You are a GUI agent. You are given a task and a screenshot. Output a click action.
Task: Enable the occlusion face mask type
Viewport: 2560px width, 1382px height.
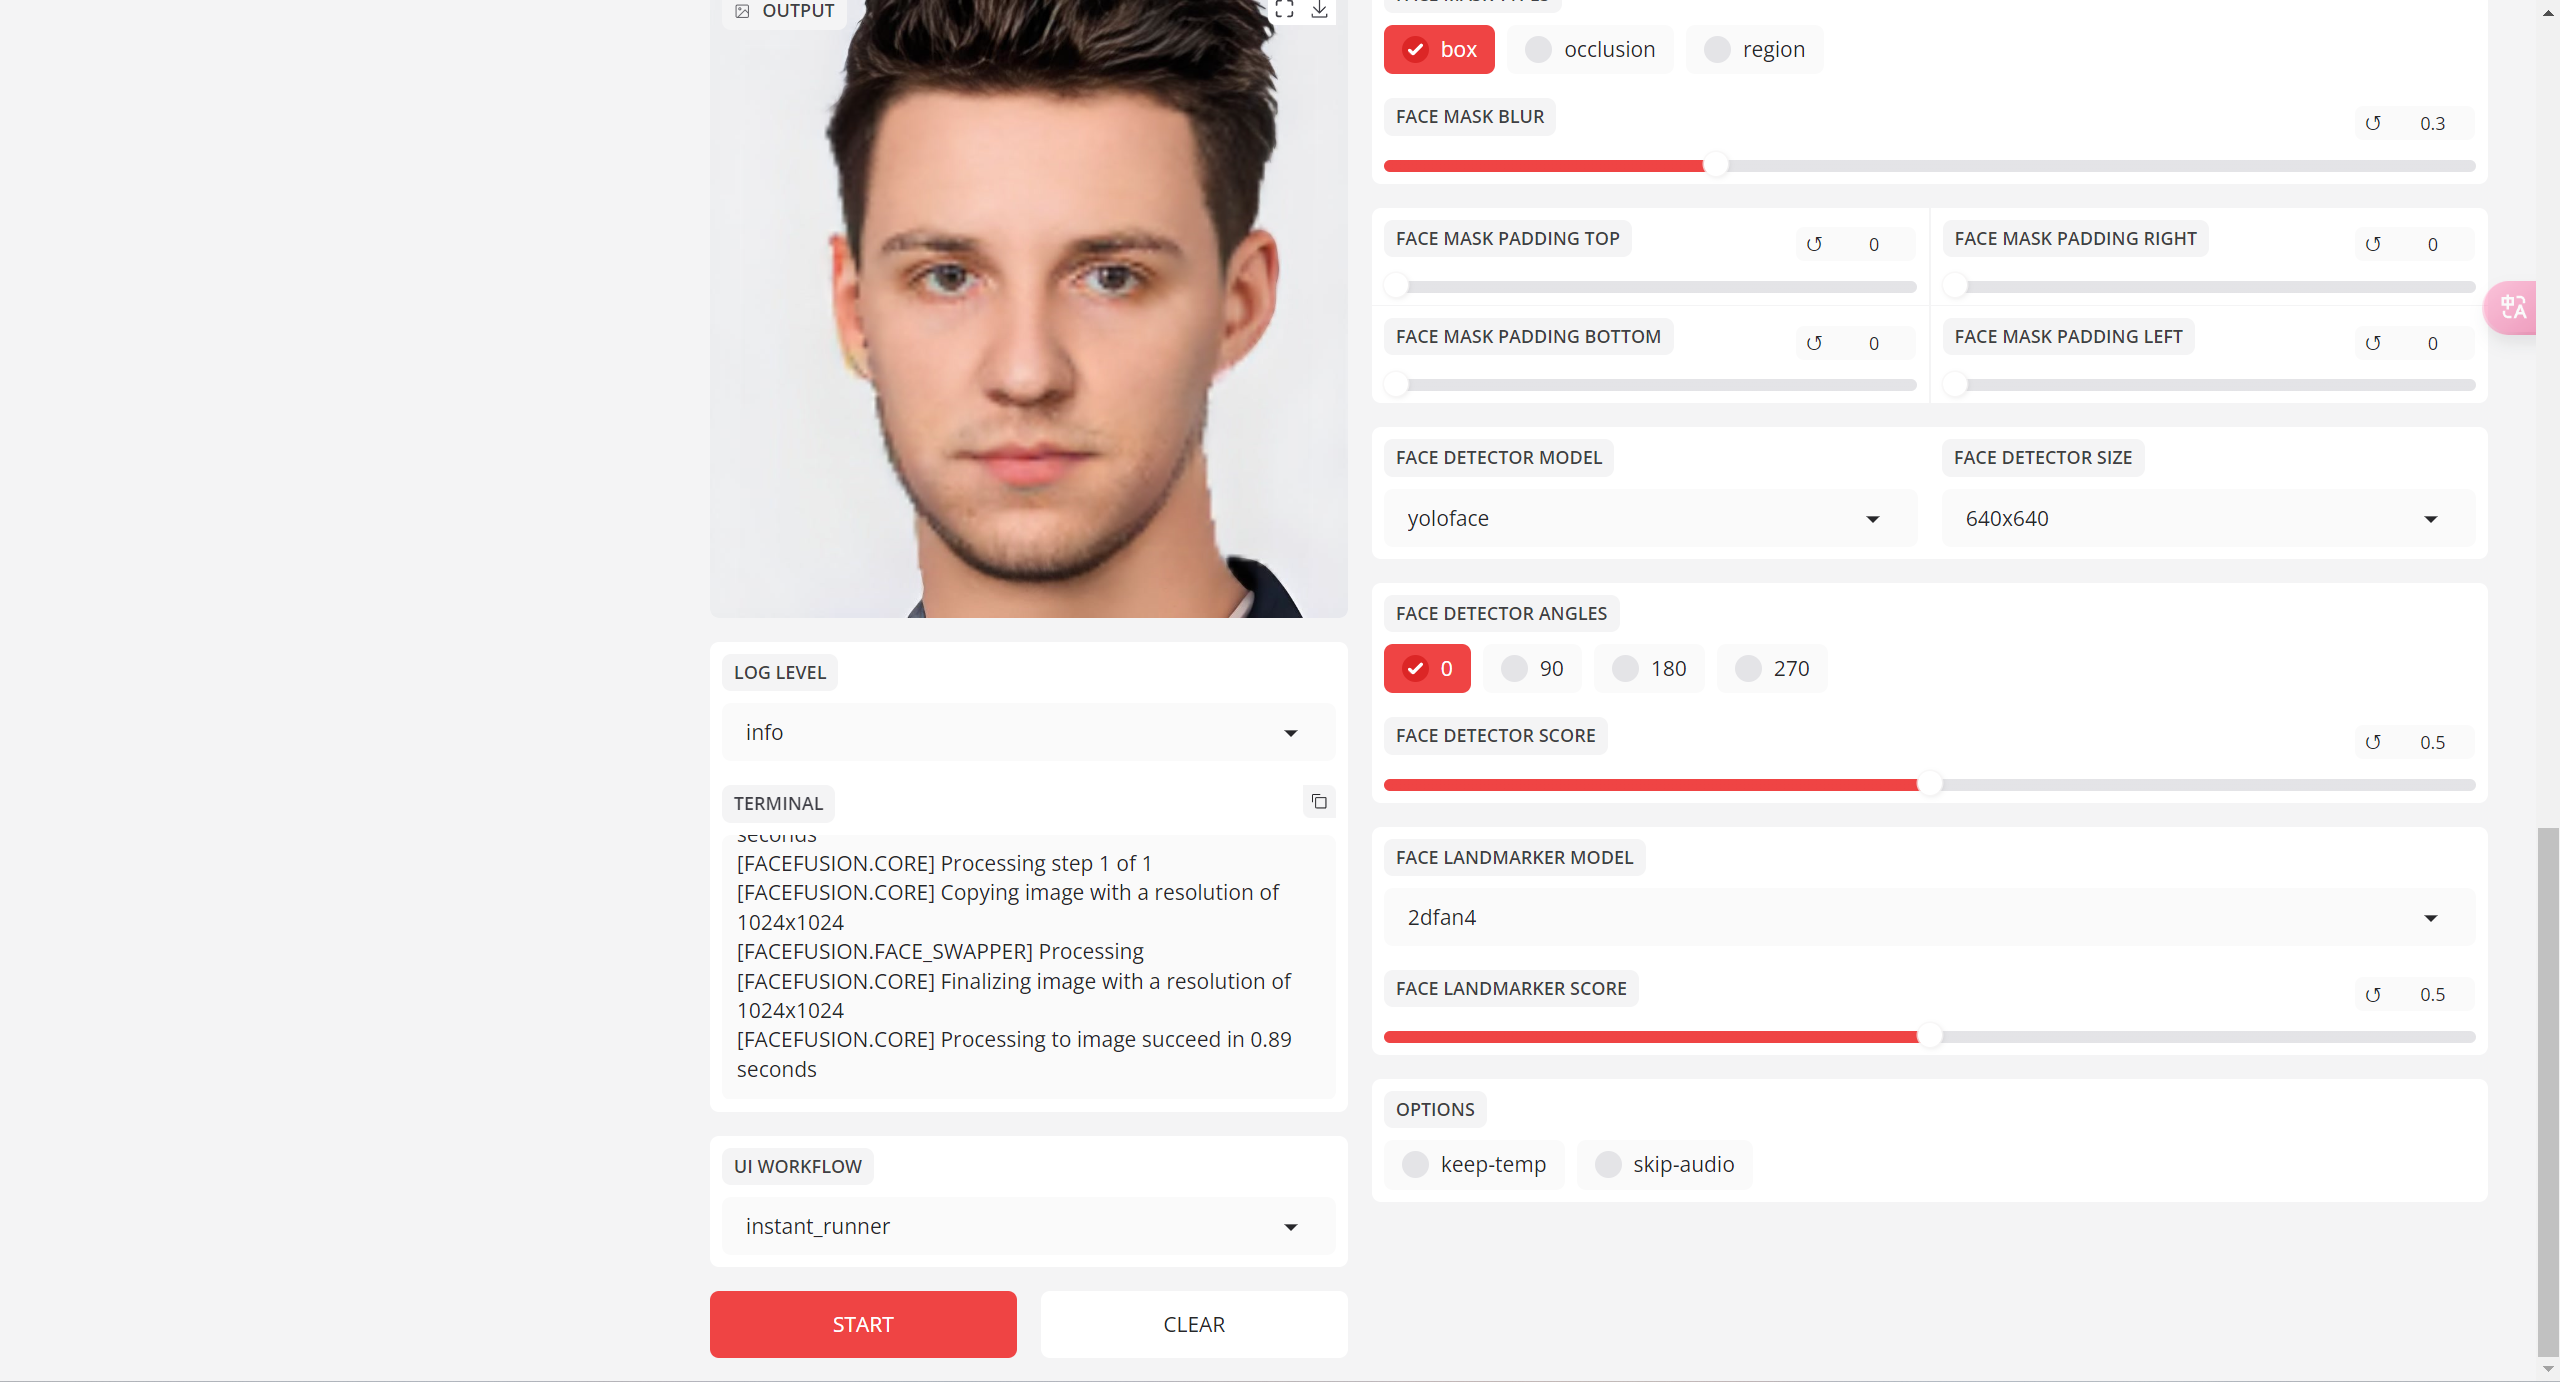point(1590,50)
